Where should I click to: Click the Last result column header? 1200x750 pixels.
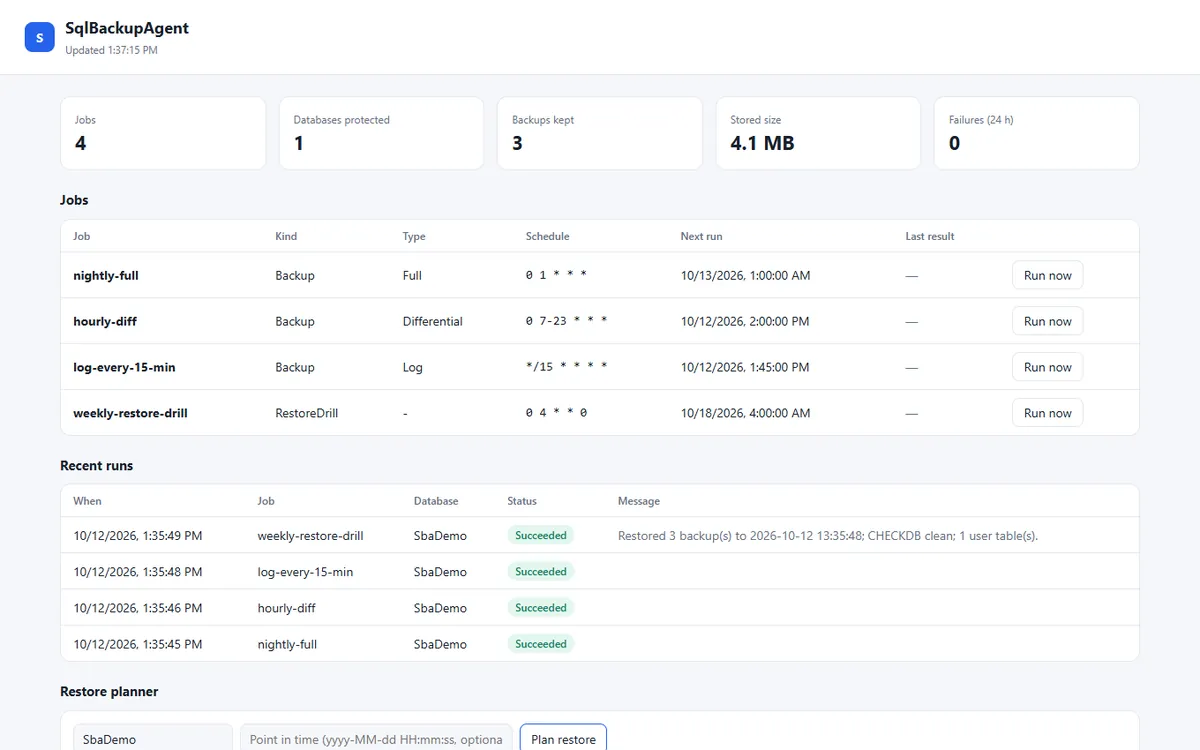click(x=930, y=237)
